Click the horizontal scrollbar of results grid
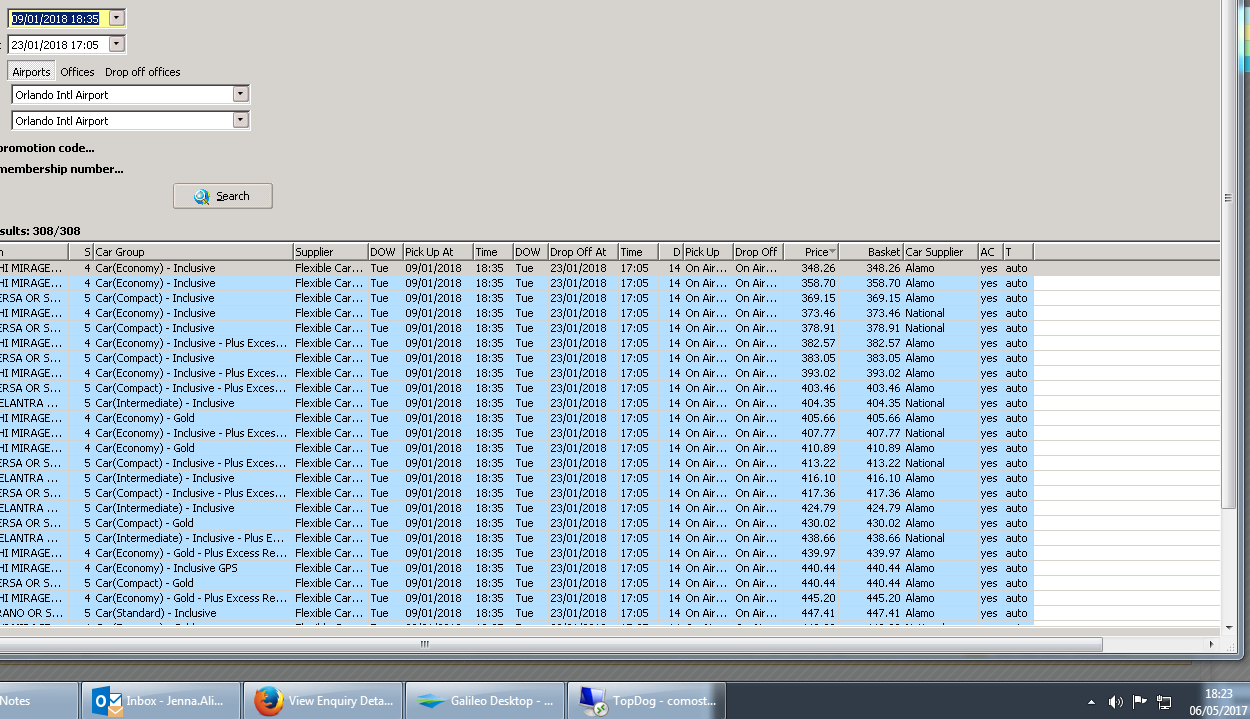Image resolution: width=1250 pixels, height=719 pixels. (551, 645)
